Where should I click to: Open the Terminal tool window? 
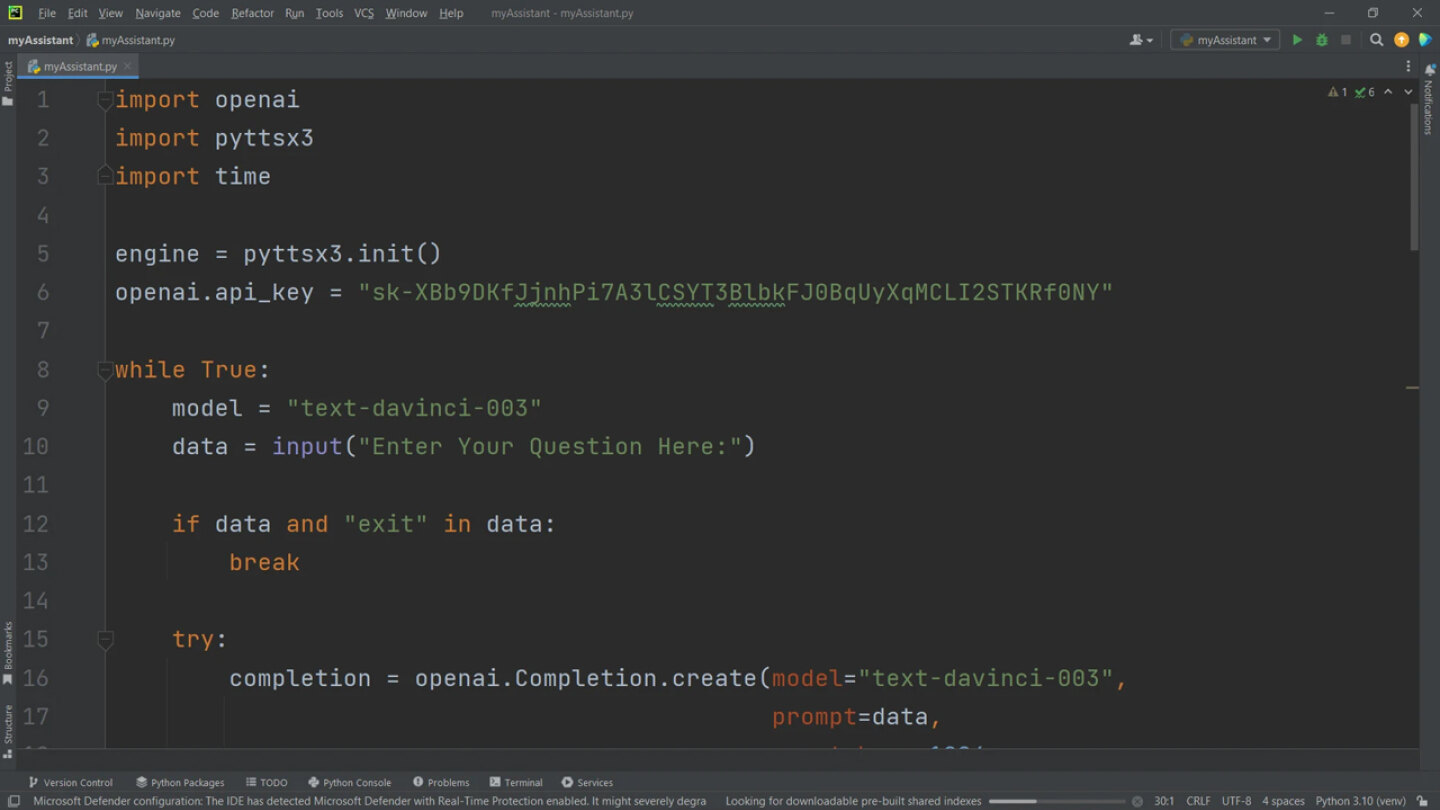point(516,782)
